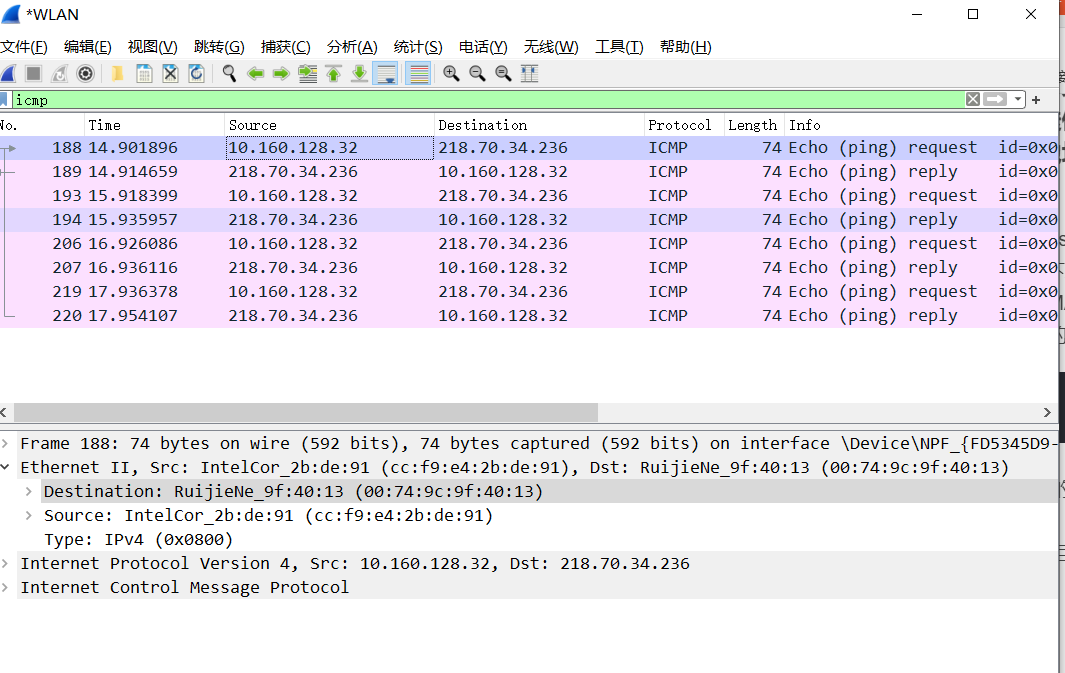The image size is (1065, 673).
Task: Open the 工具(T) menu
Action: (619, 47)
